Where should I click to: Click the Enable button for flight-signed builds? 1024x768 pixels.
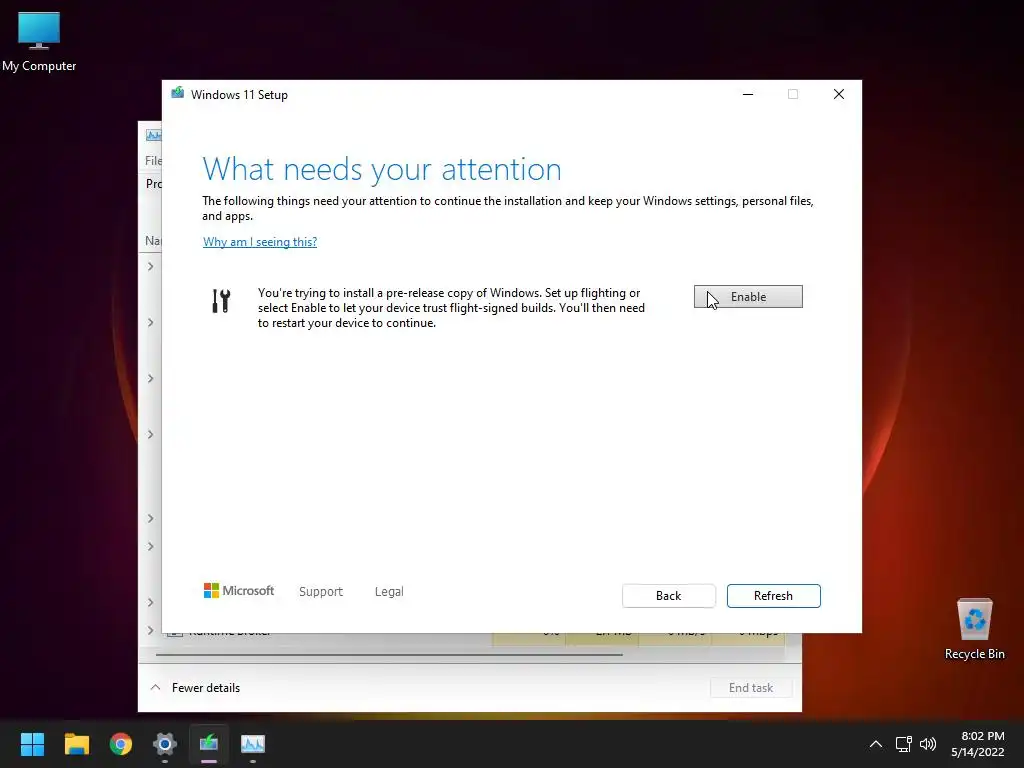pos(748,296)
